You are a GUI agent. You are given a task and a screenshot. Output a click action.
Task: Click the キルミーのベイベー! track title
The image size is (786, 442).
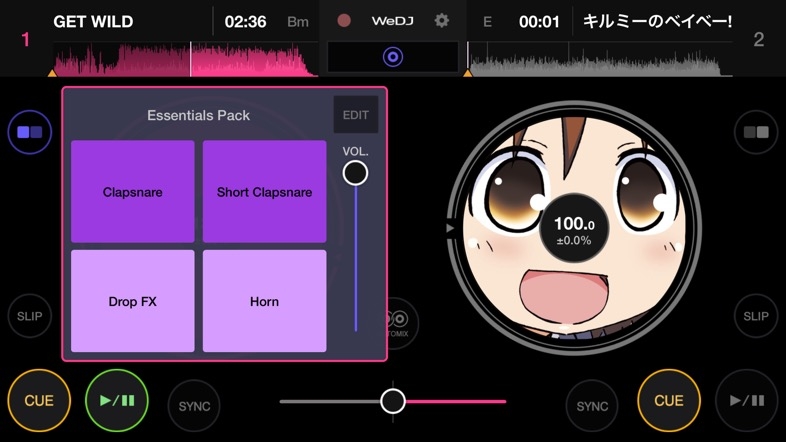pos(657,22)
